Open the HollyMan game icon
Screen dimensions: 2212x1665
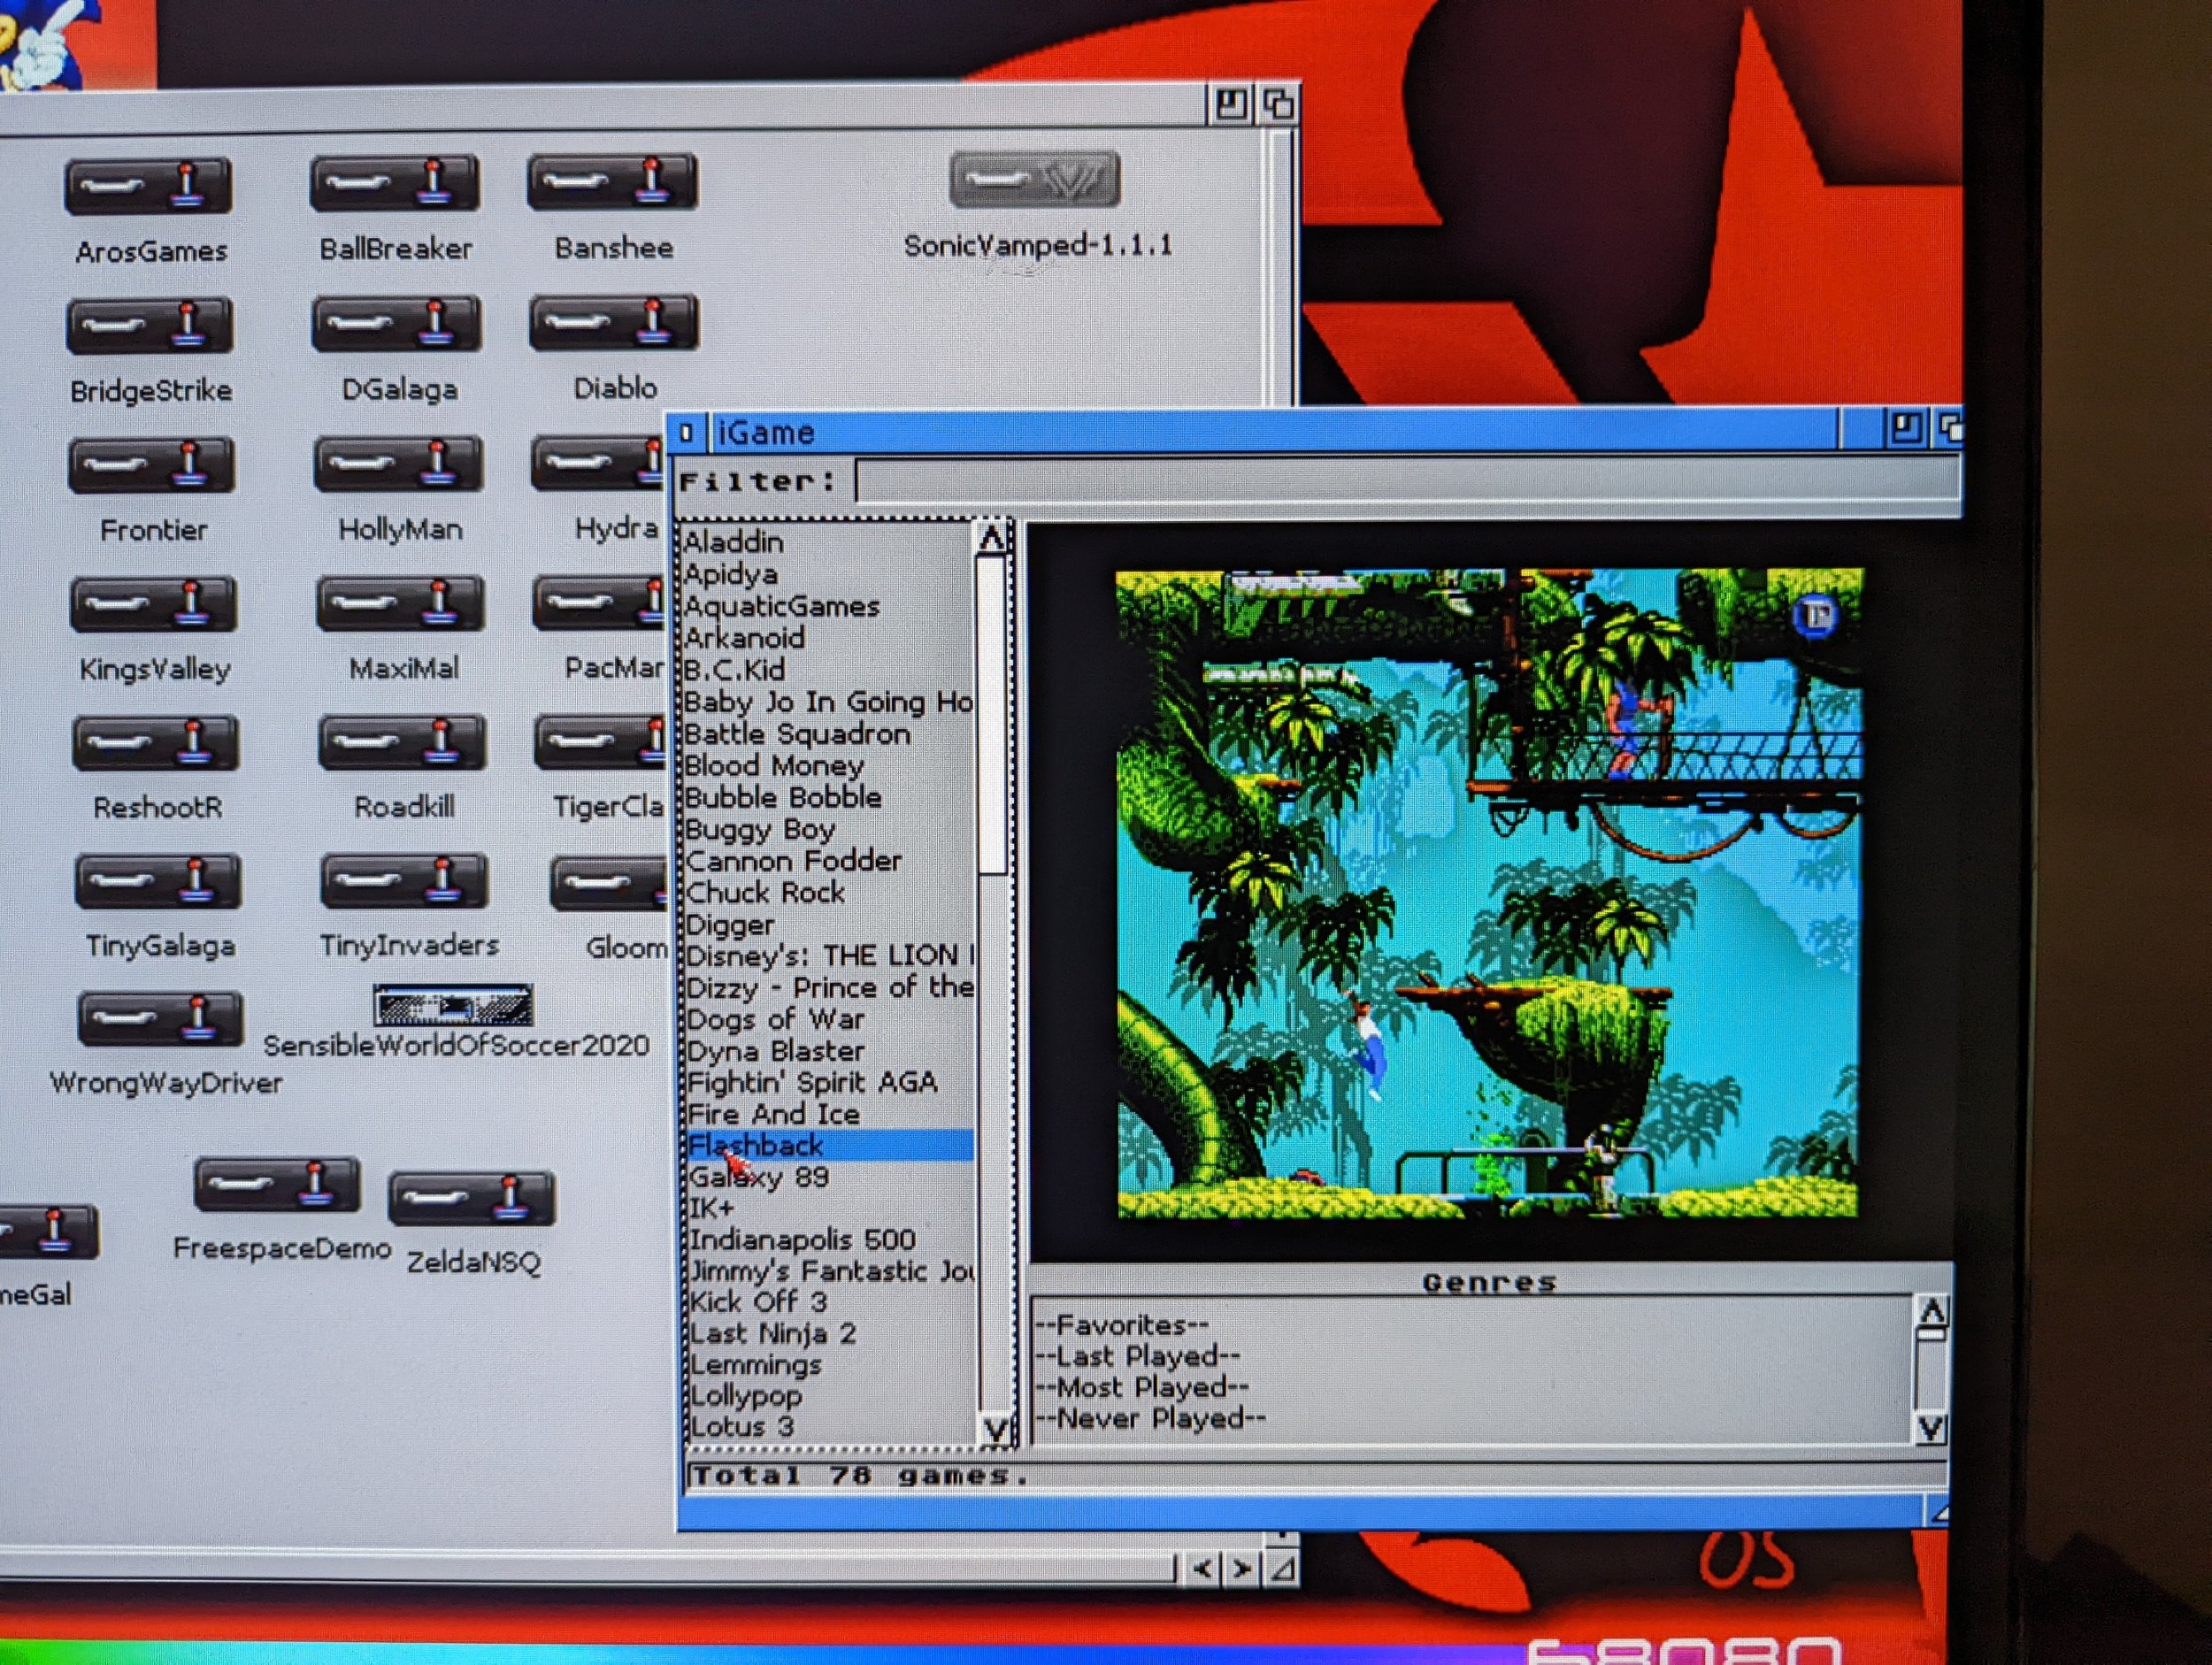pyautogui.click(x=398, y=464)
